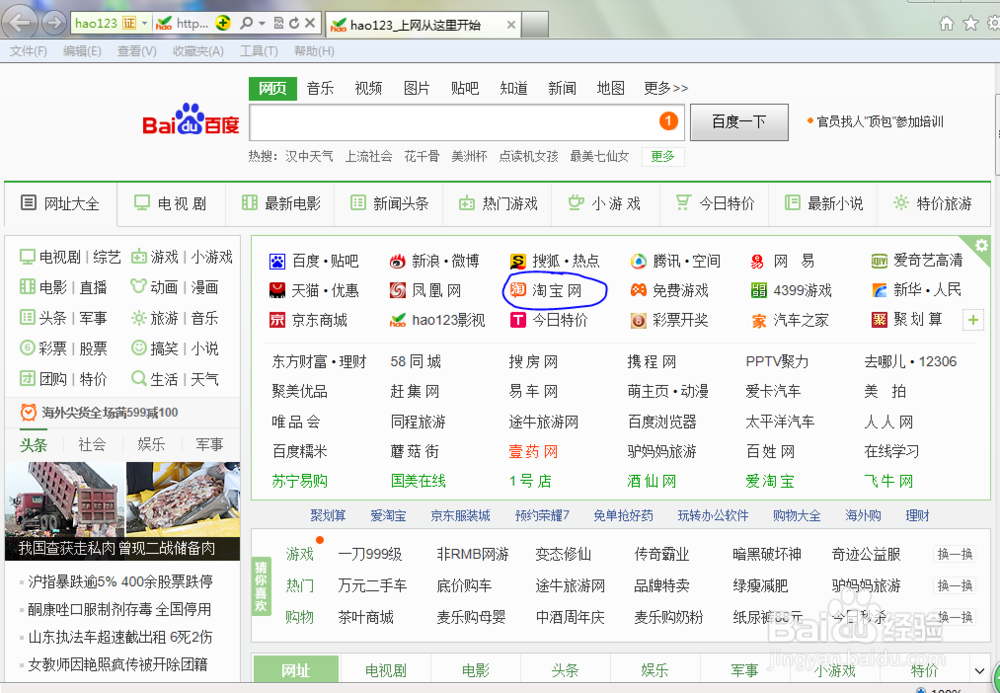Open 新浪·微博 site link

pos(434,261)
